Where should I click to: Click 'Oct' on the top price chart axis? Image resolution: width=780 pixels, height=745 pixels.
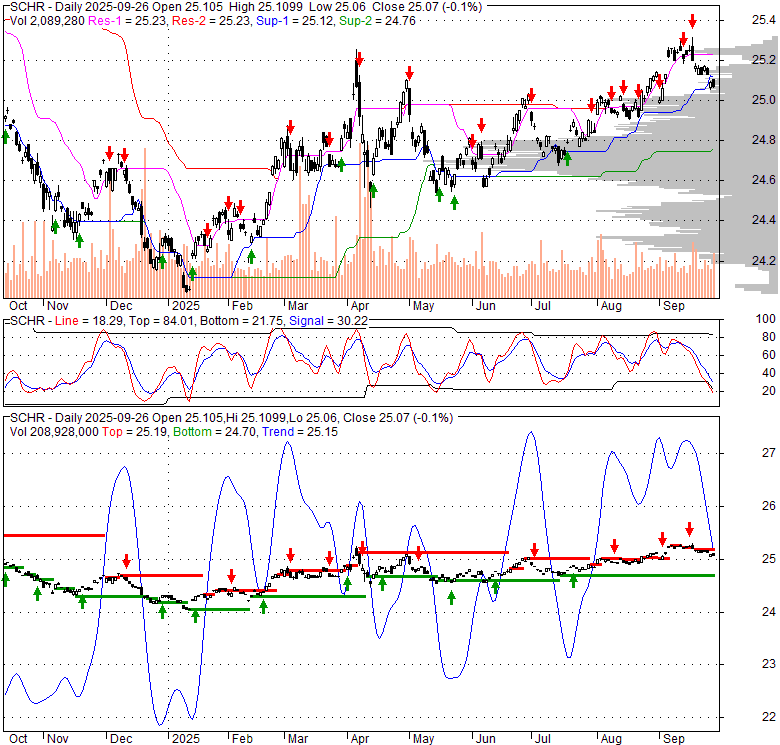coord(18,306)
